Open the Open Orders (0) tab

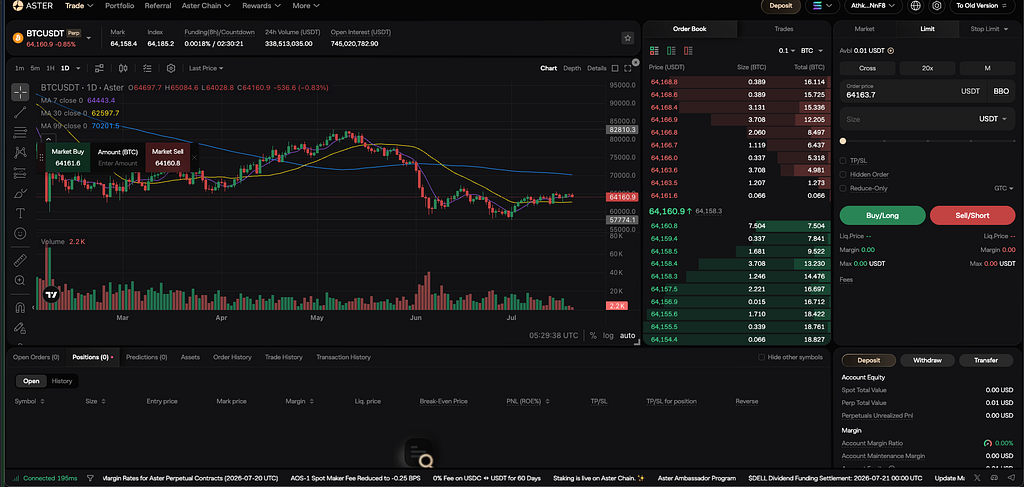pos(36,357)
